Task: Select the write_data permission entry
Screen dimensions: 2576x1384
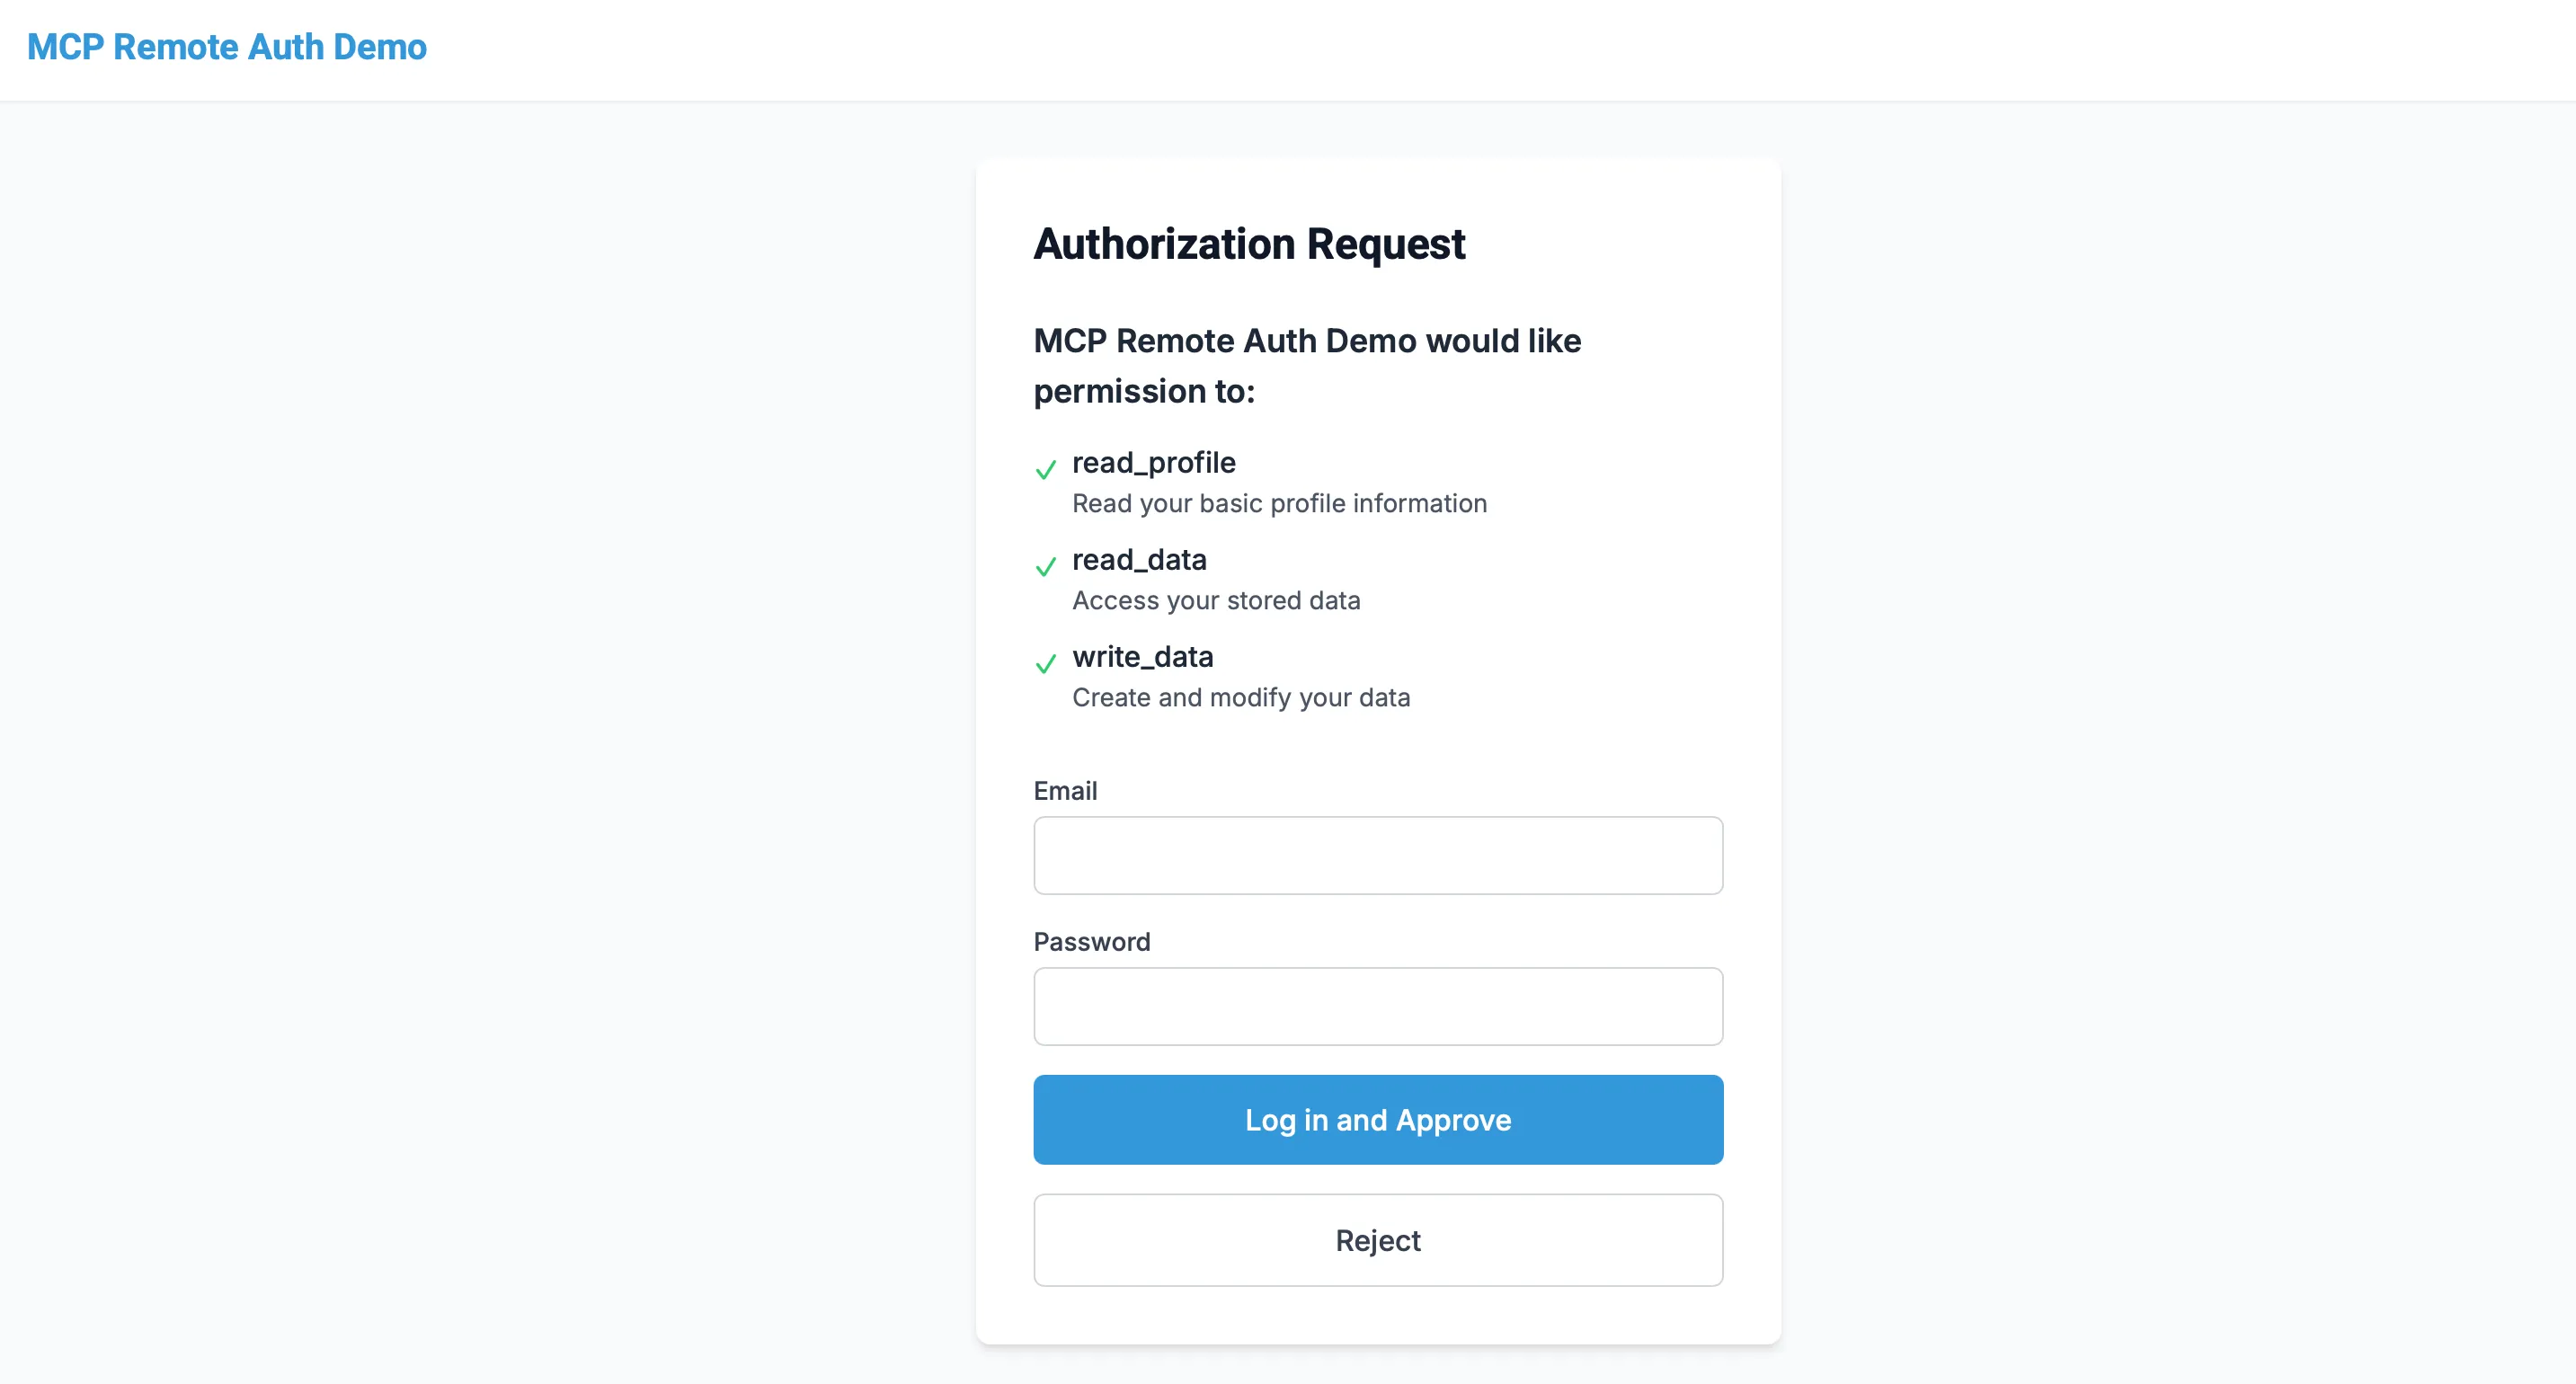Action: click(x=1142, y=657)
